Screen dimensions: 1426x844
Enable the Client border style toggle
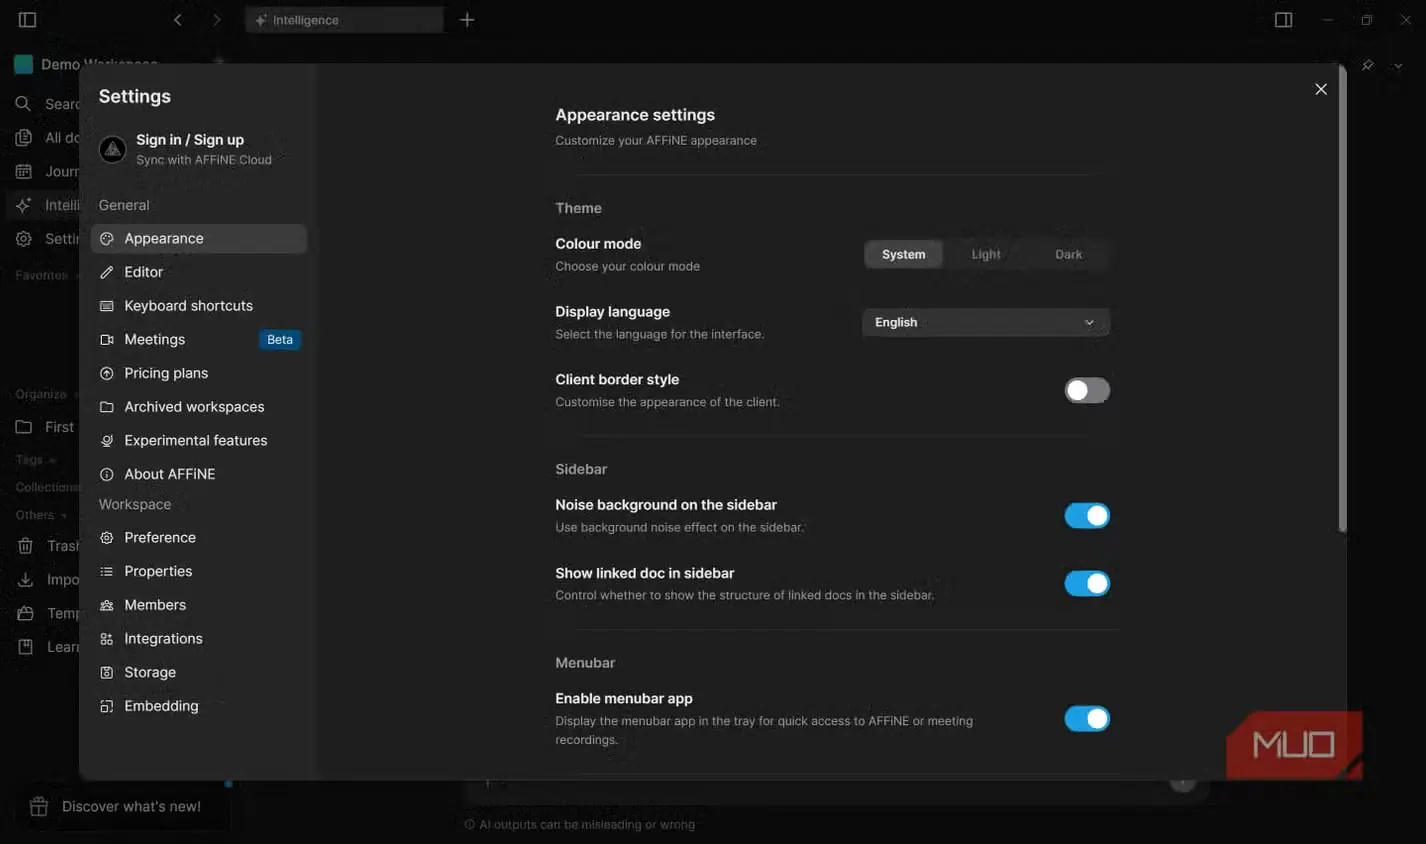click(1087, 390)
